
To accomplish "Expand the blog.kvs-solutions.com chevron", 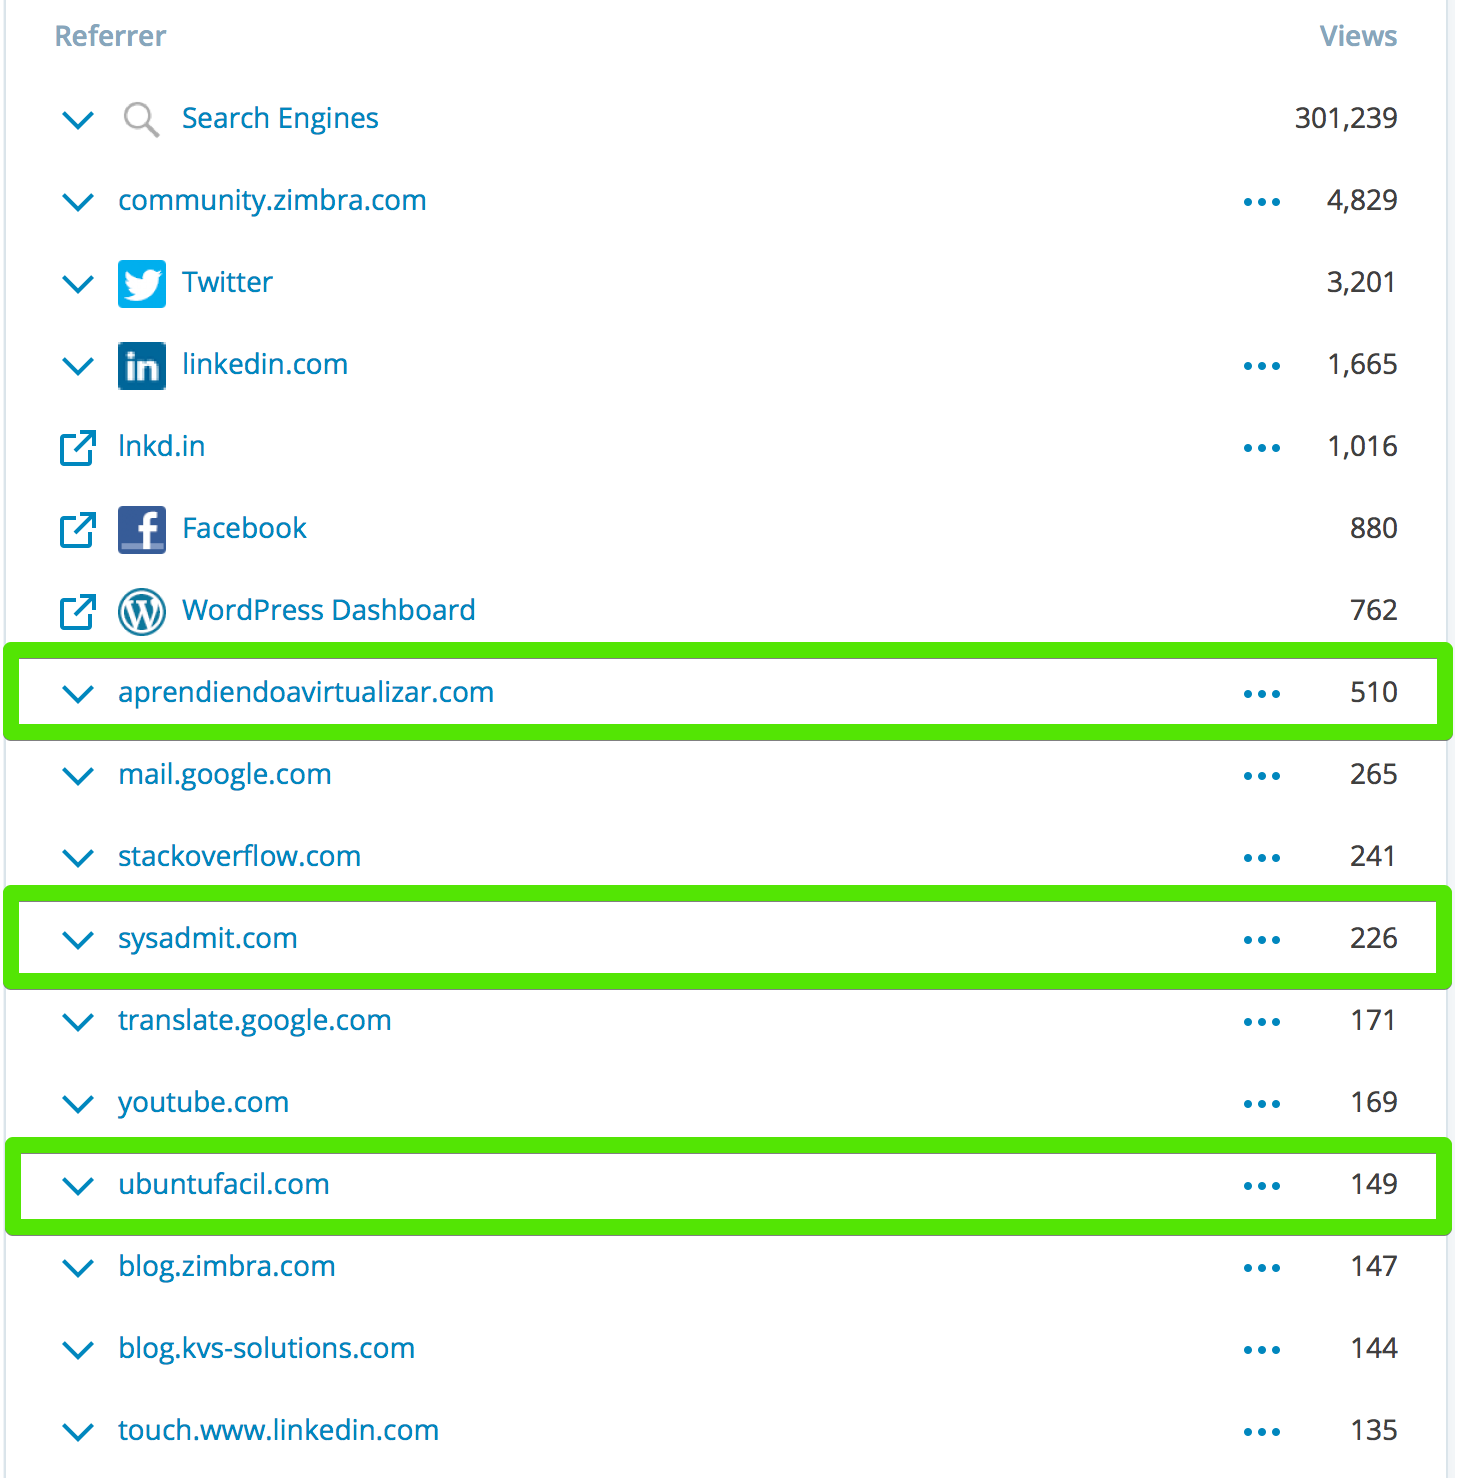I will pyautogui.click(x=78, y=1350).
